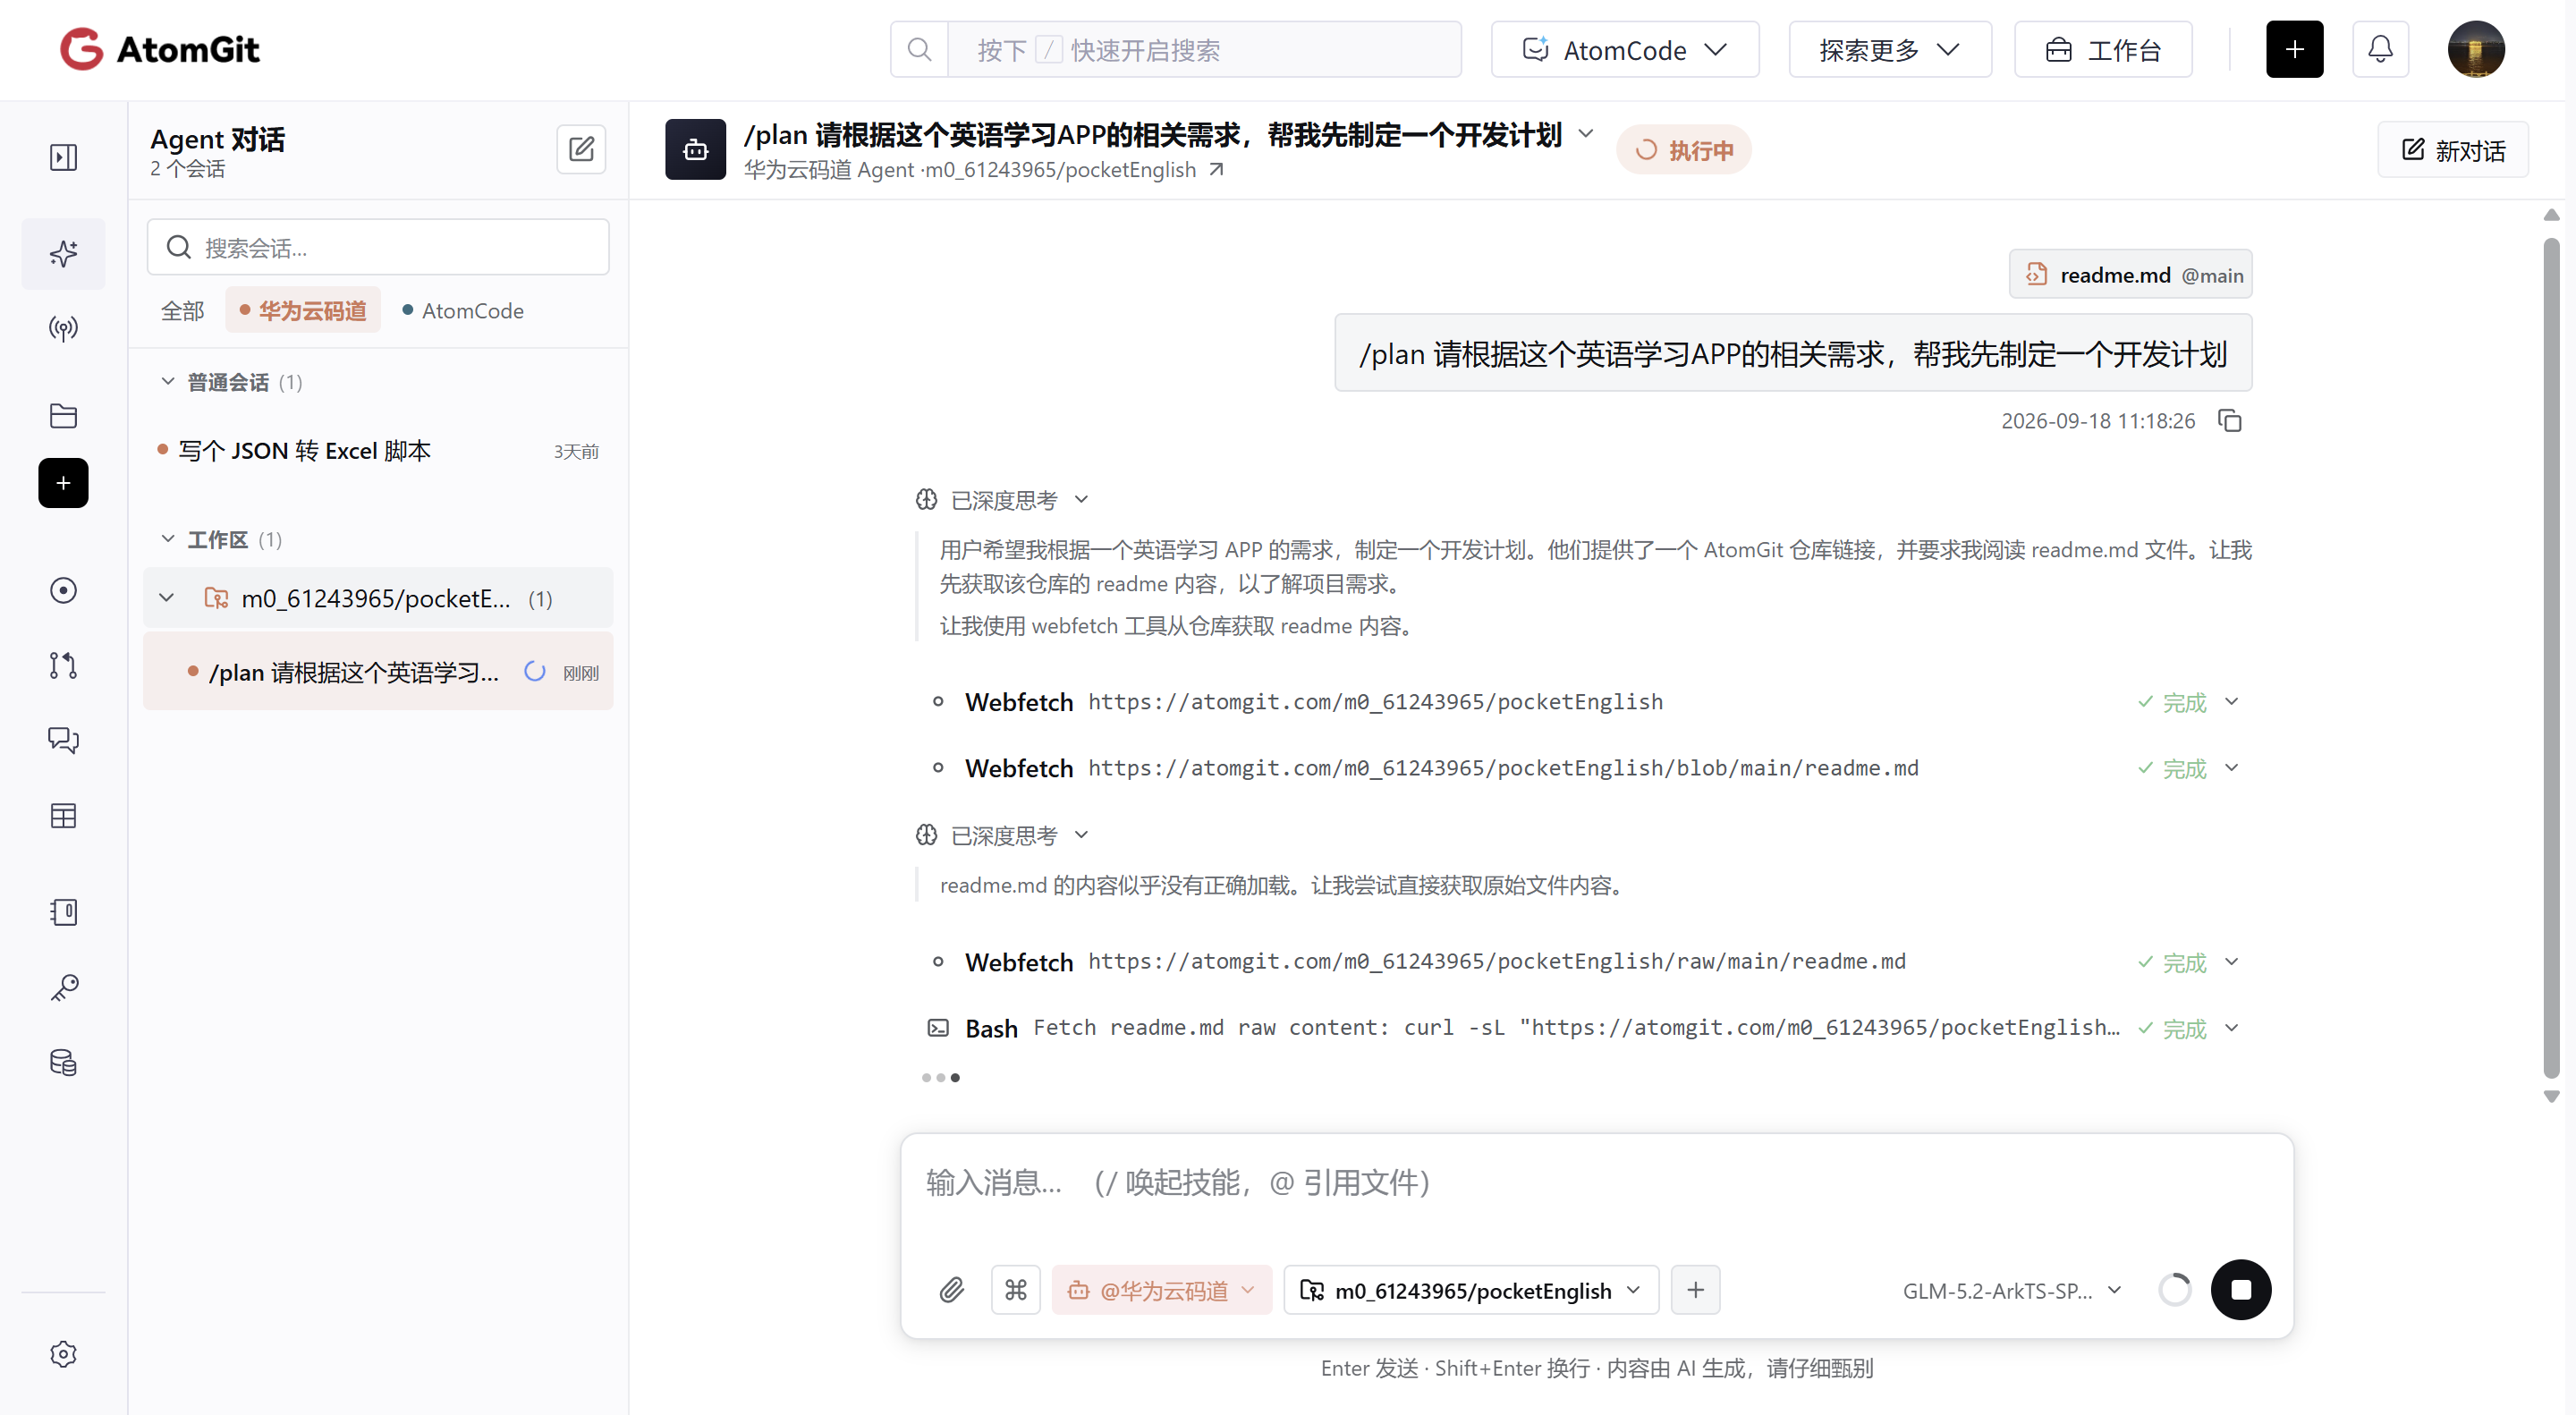
Task: Stop the running agent generation
Action: click(x=2240, y=1290)
